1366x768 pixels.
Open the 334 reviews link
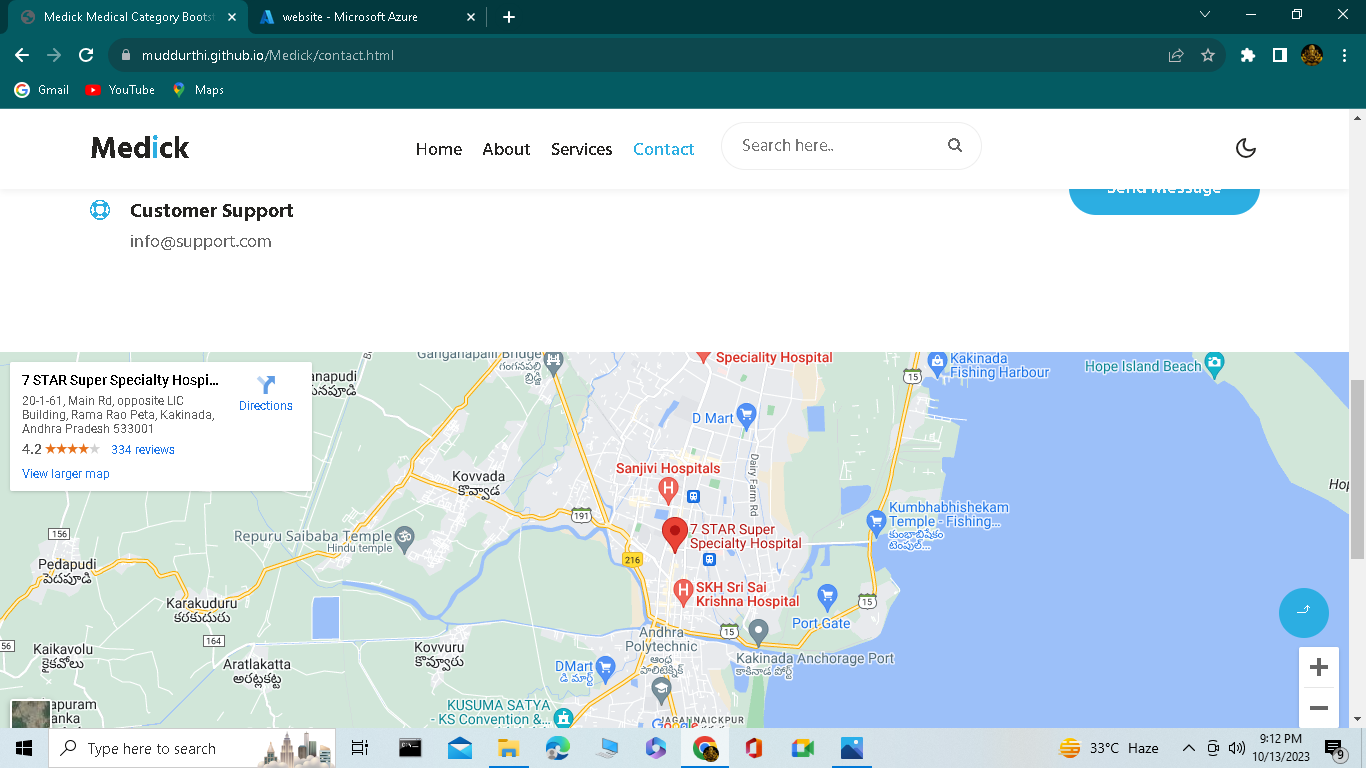[142, 449]
